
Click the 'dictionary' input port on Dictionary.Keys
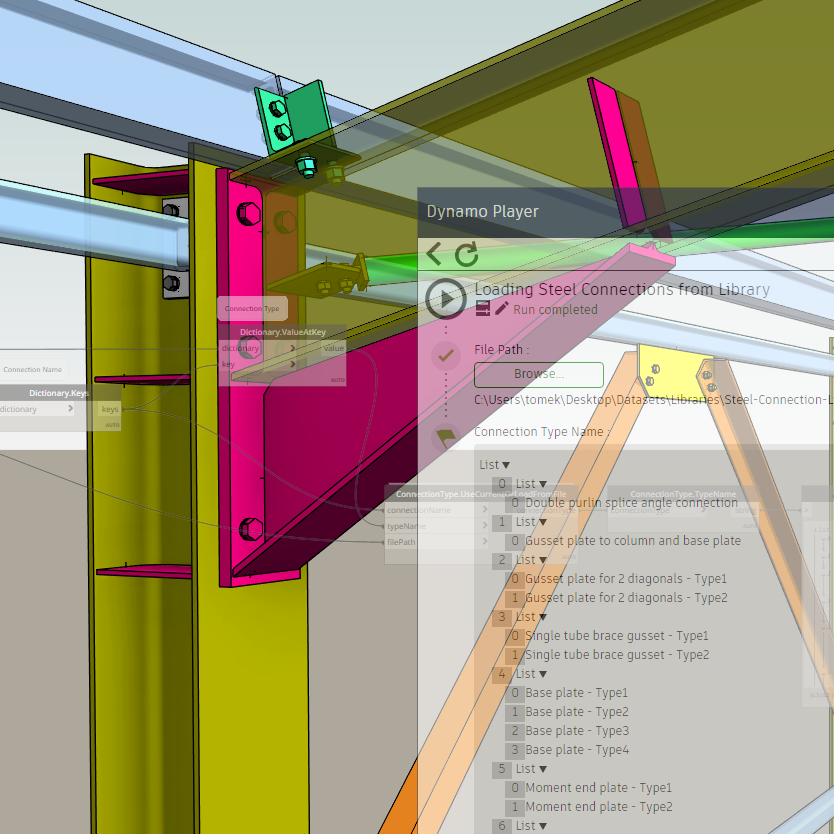(x=37, y=409)
